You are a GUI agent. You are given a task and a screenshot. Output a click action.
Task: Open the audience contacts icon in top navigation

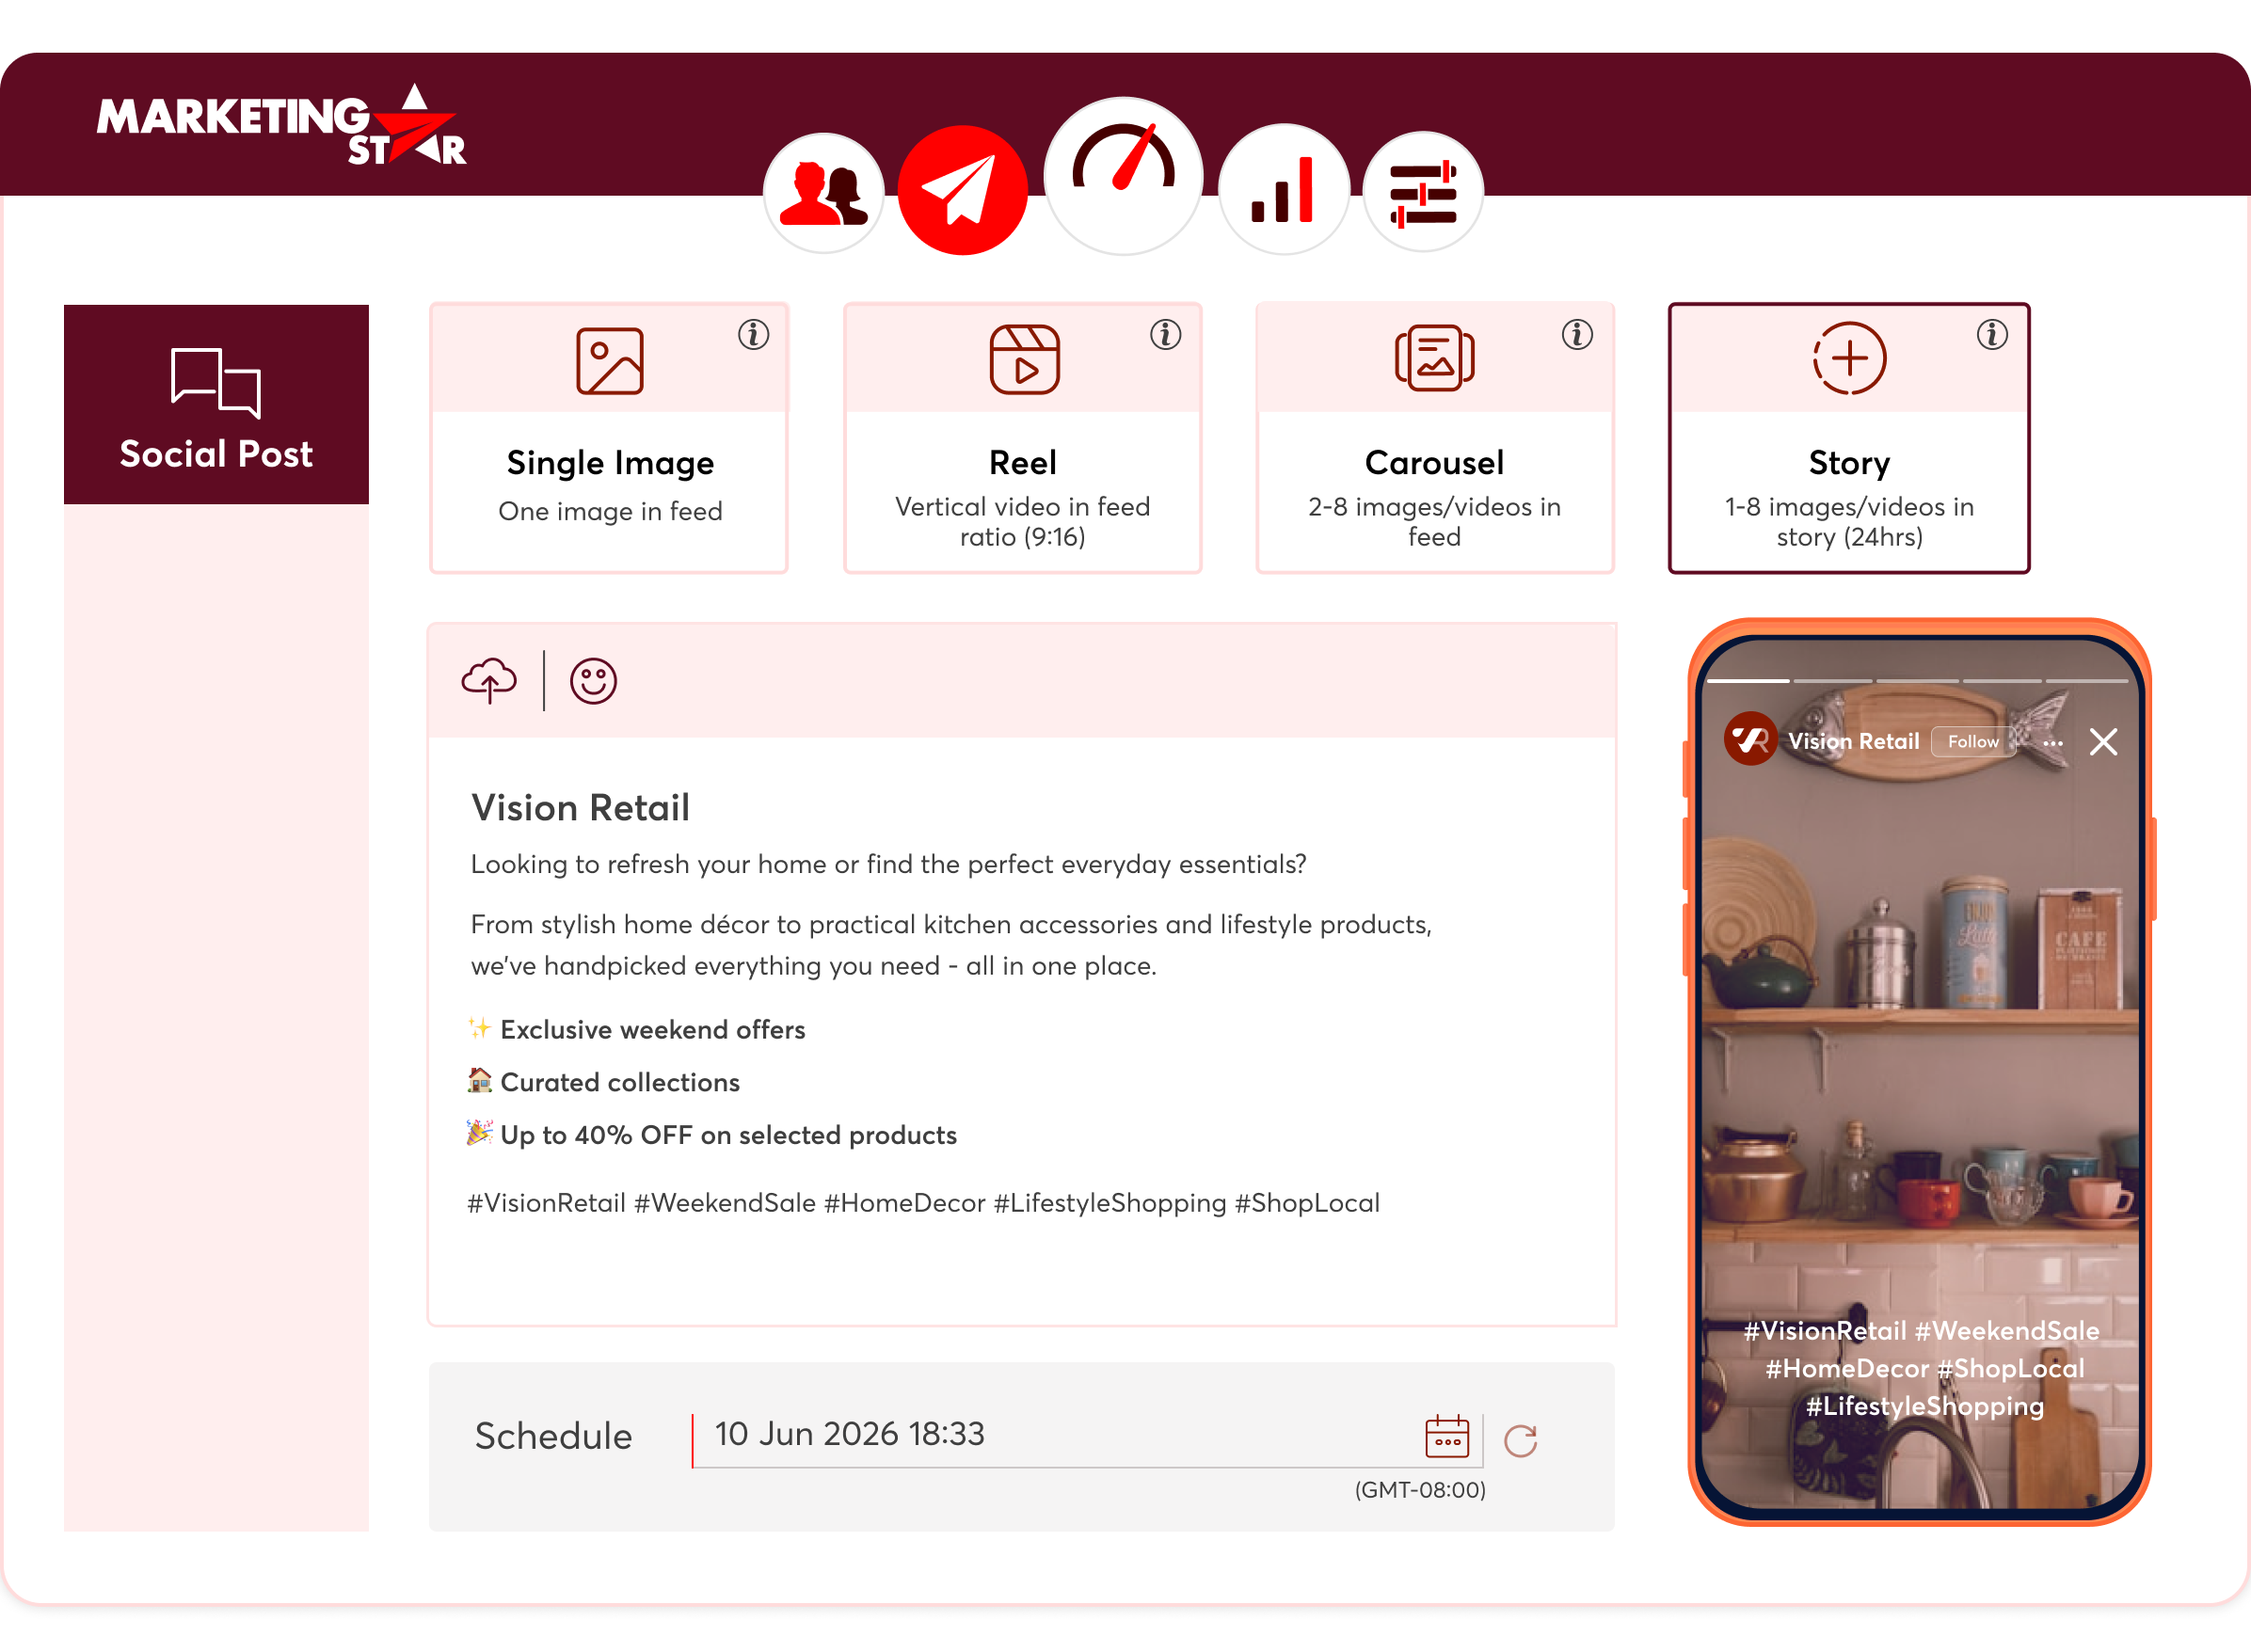pos(823,192)
